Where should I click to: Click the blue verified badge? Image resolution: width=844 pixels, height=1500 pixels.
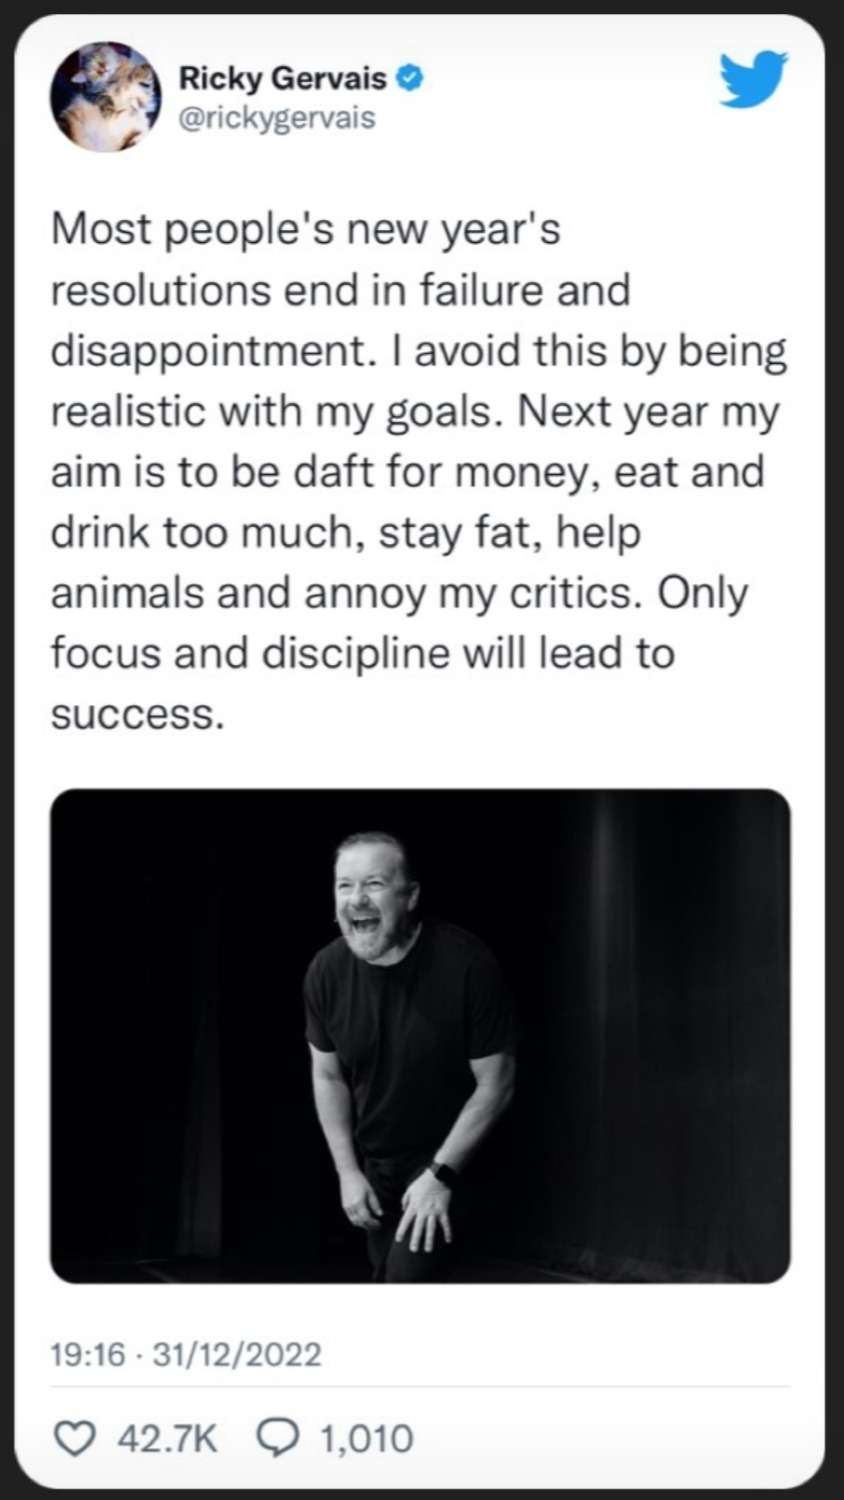pyautogui.click(x=410, y=77)
